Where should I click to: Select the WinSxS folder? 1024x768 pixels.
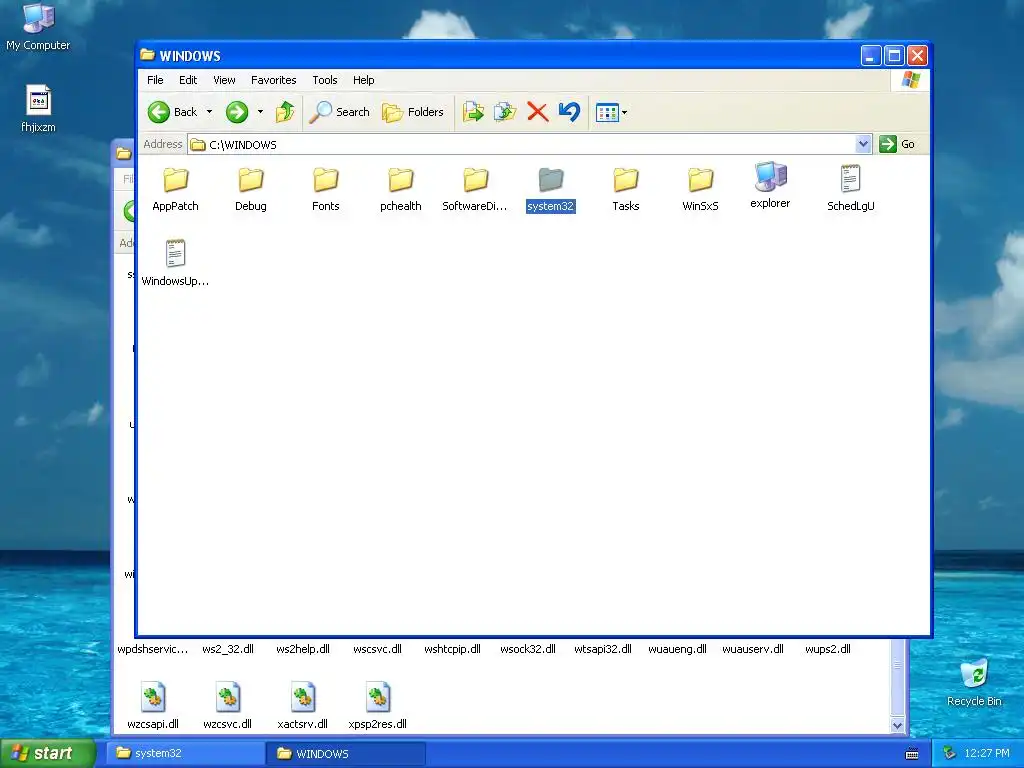[x=700, y=188]
